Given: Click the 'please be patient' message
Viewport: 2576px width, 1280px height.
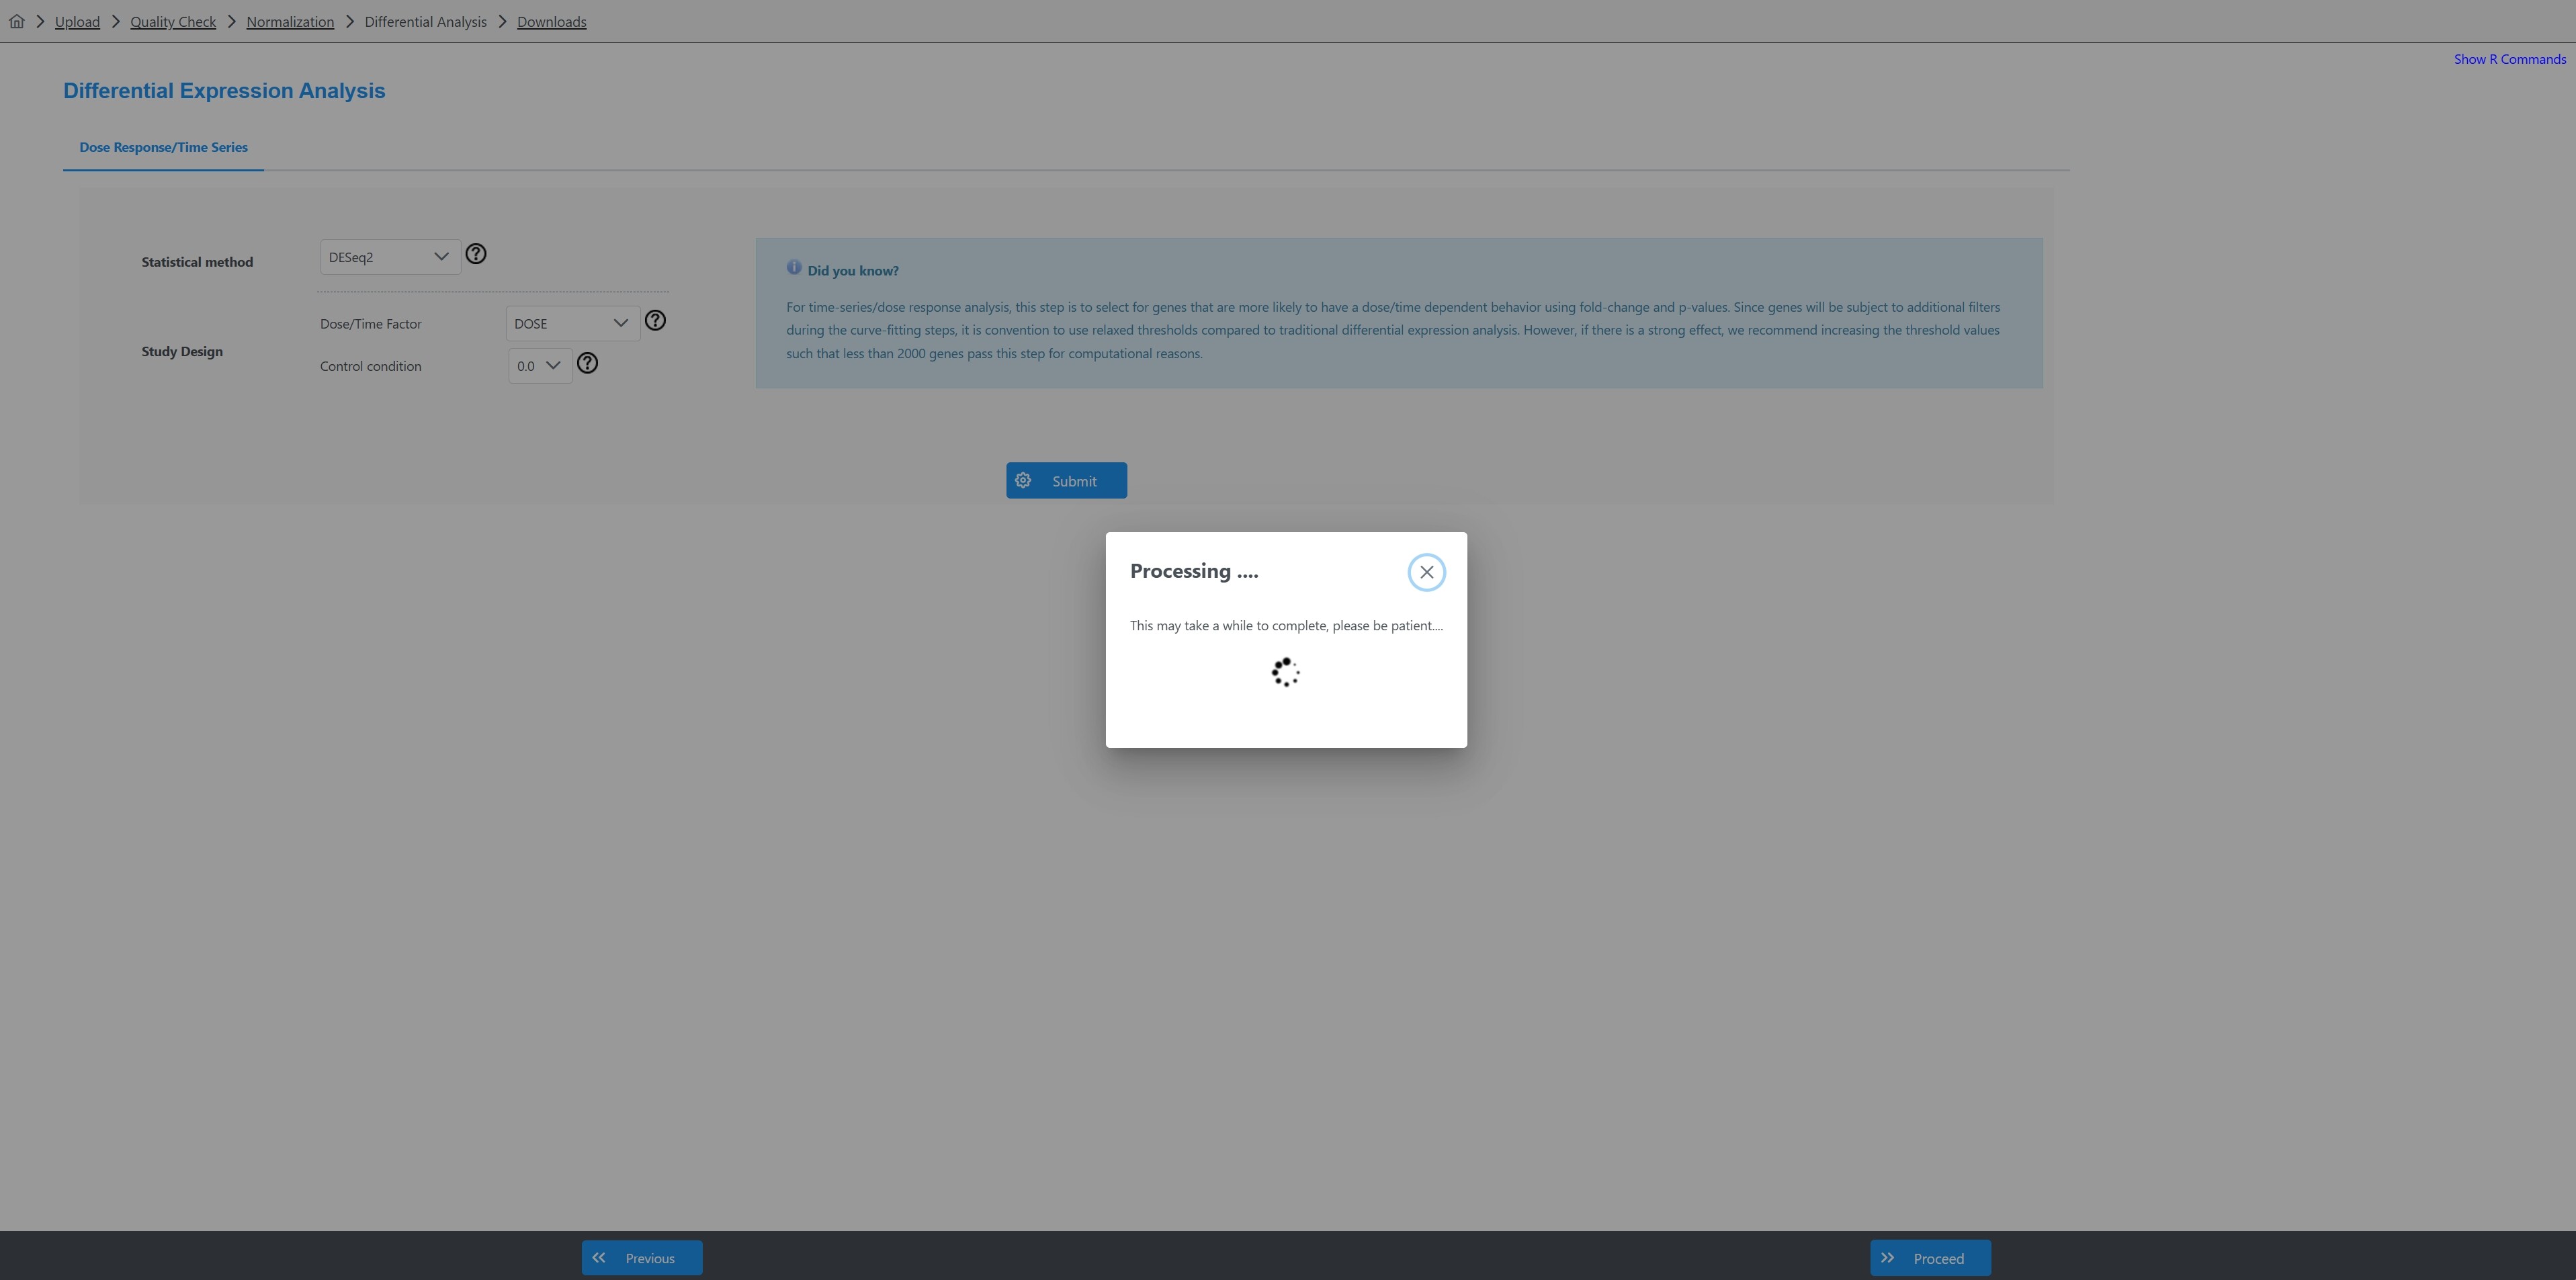Looking at the screenshot, I should 1286,626.
